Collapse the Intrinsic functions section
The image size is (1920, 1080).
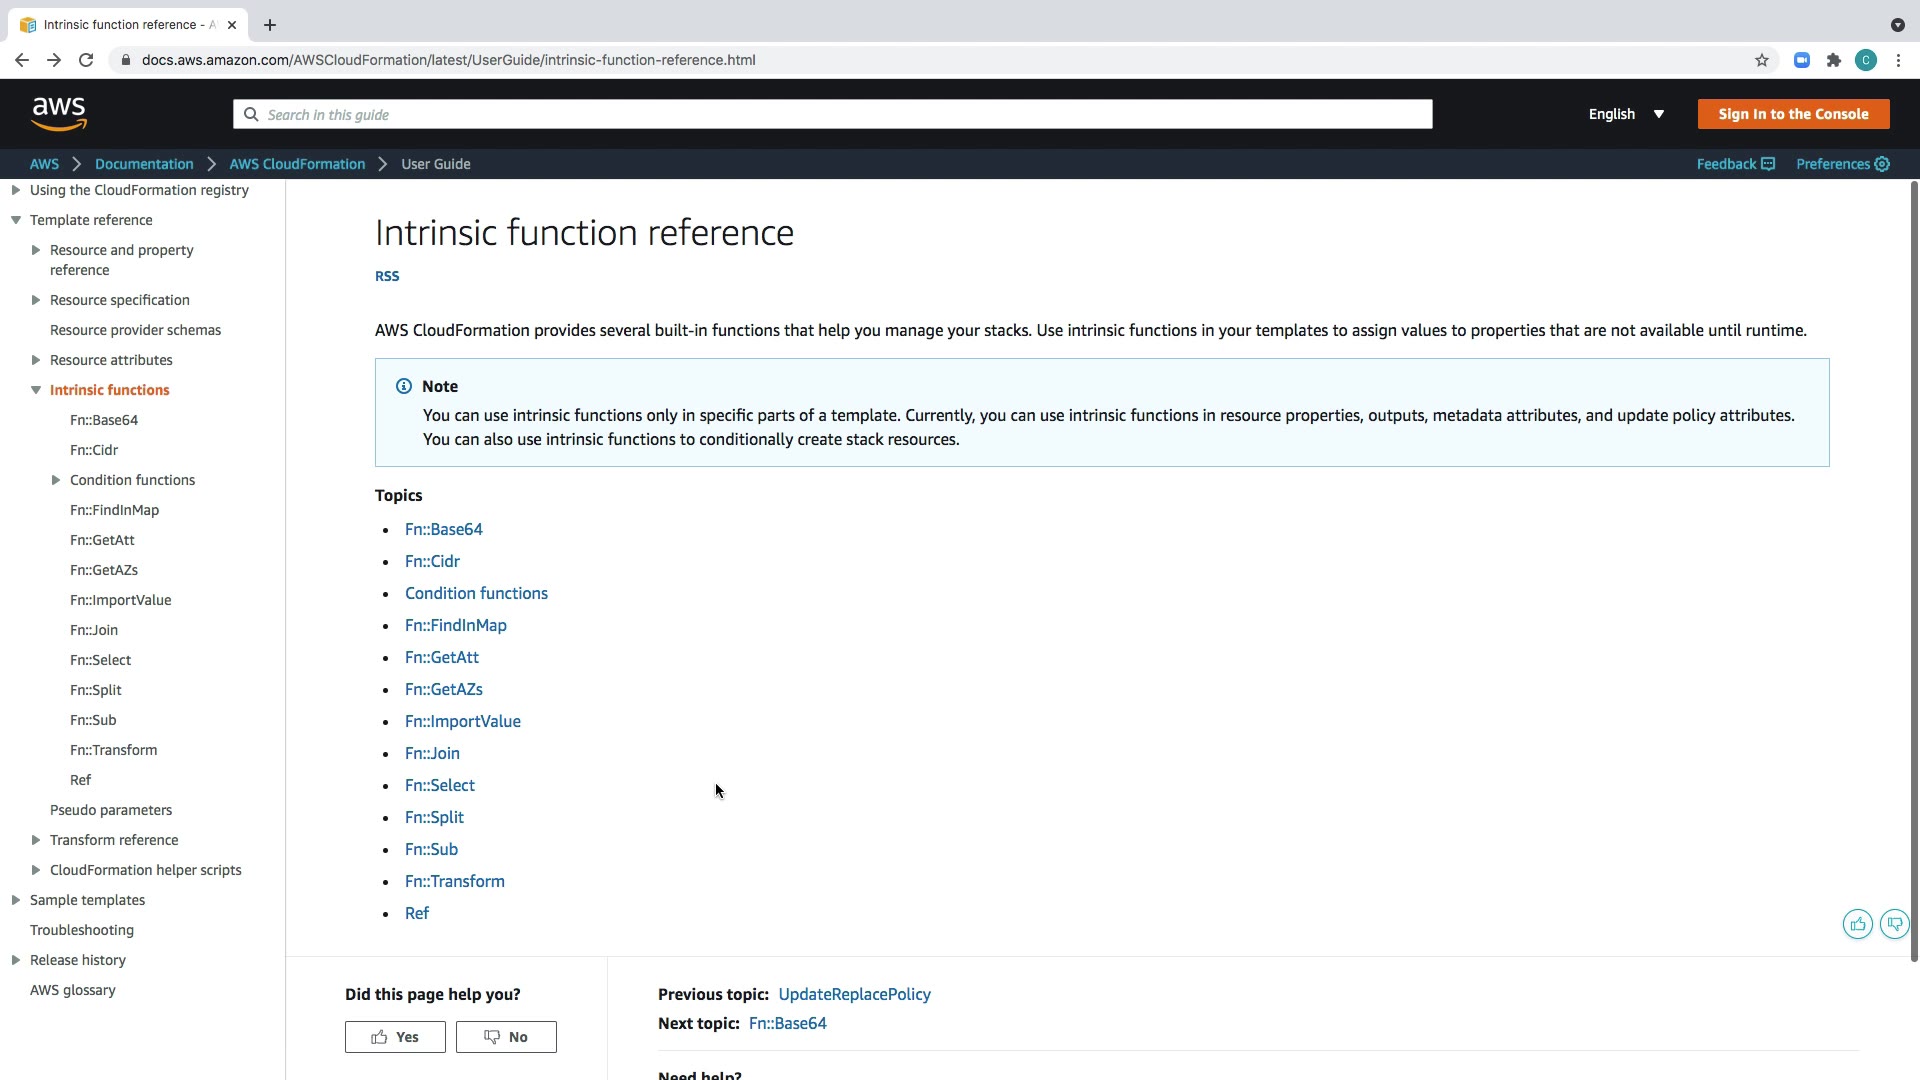point(36,390)
